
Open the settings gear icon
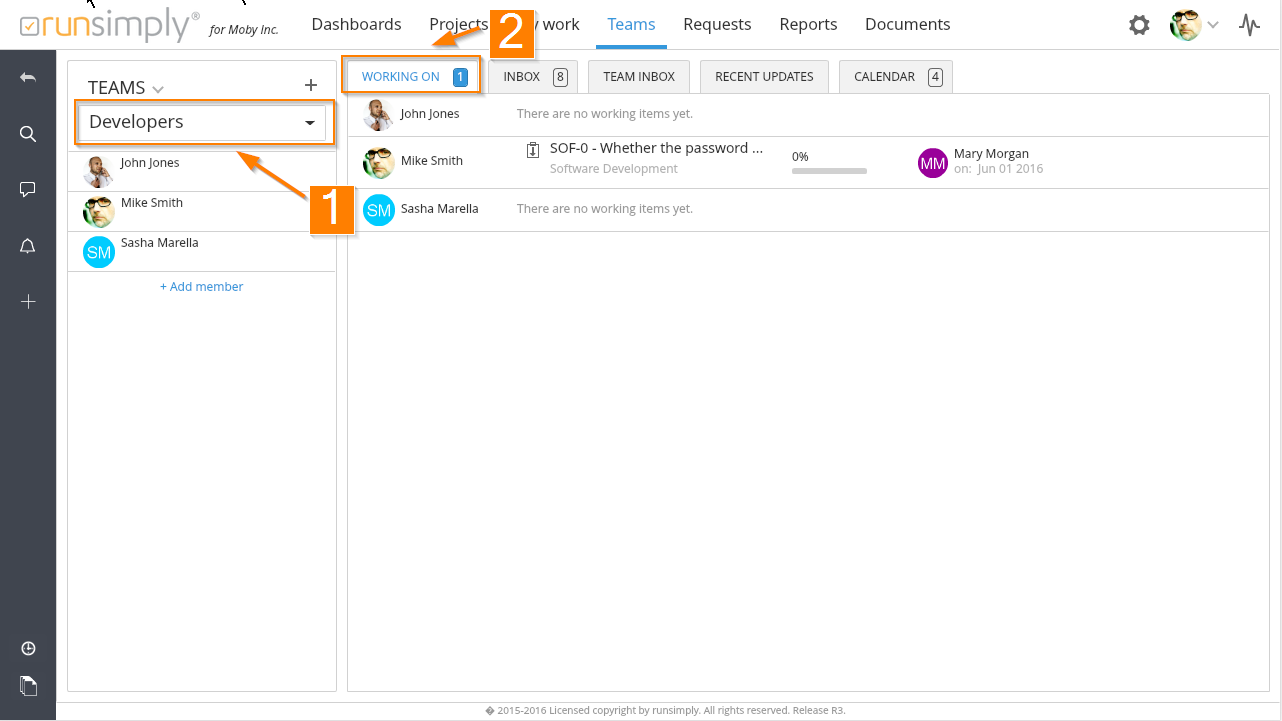click(x=1139, y=25)
